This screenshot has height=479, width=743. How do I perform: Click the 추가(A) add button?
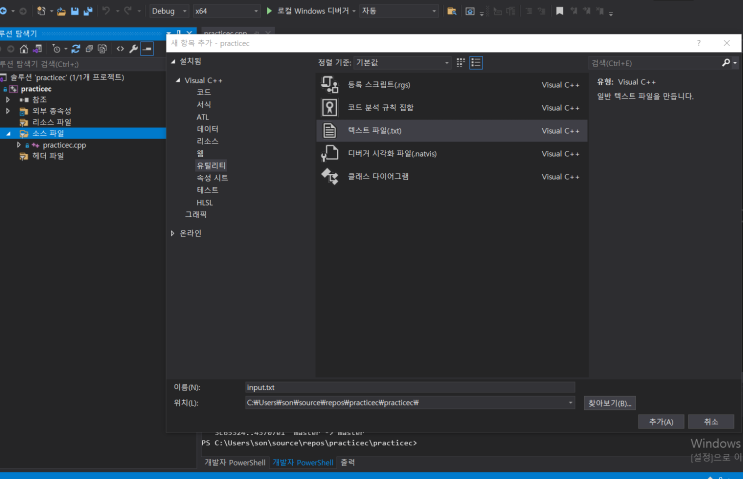(x=661, y=422)
